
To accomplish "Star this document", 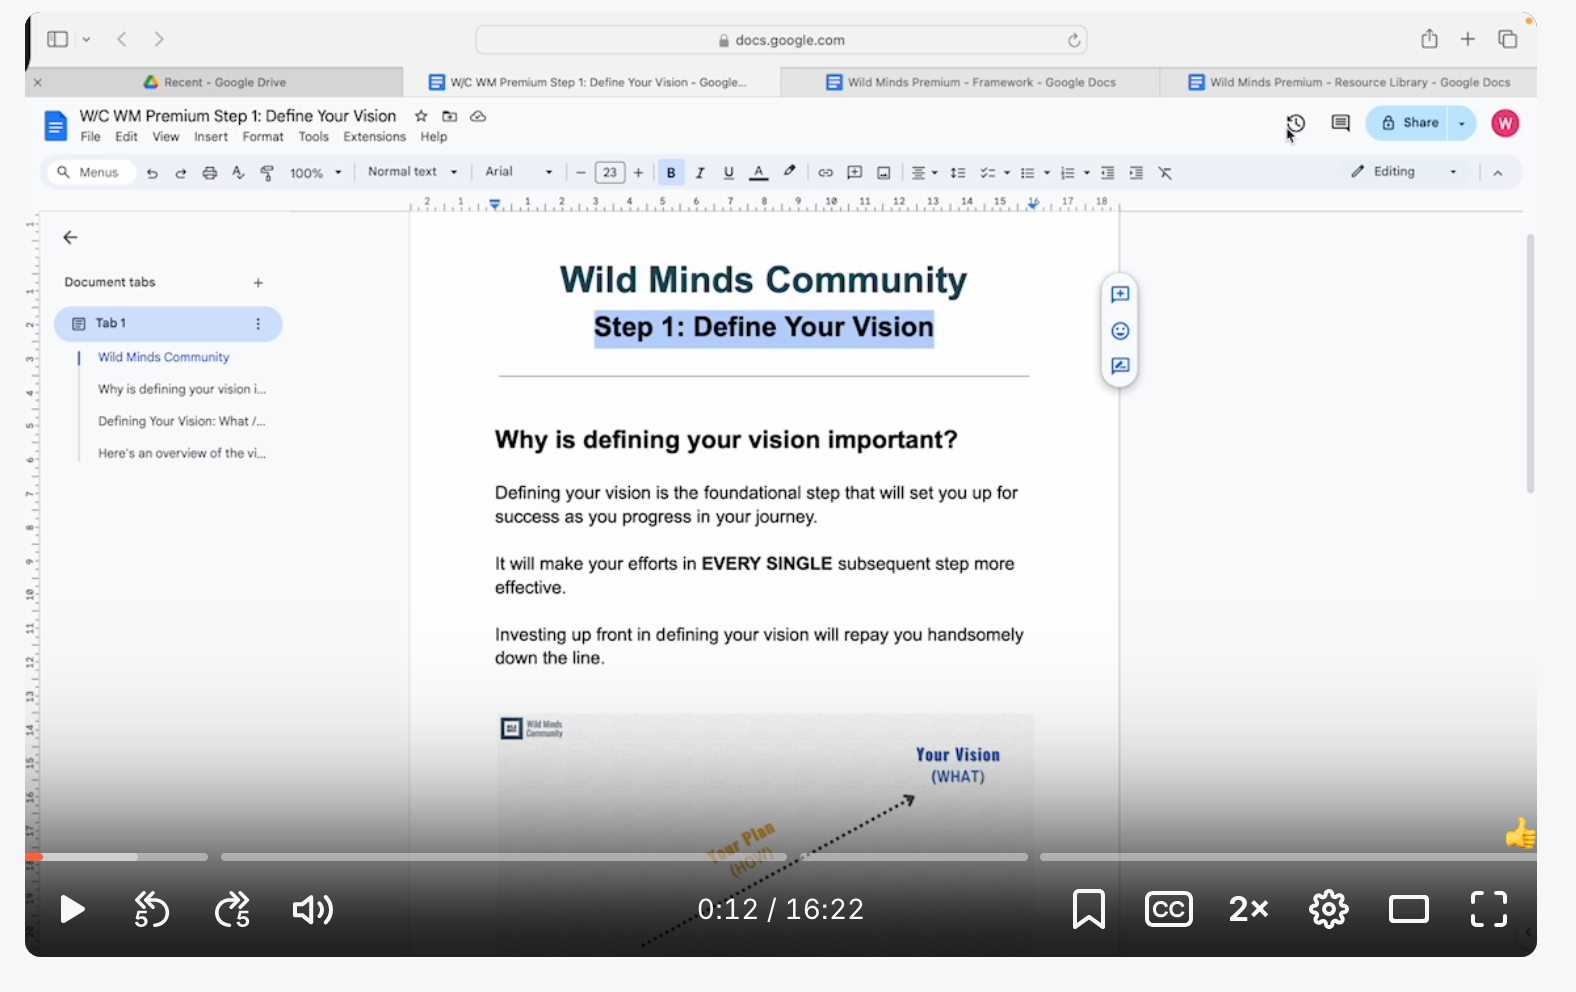I will coord(421,116).
